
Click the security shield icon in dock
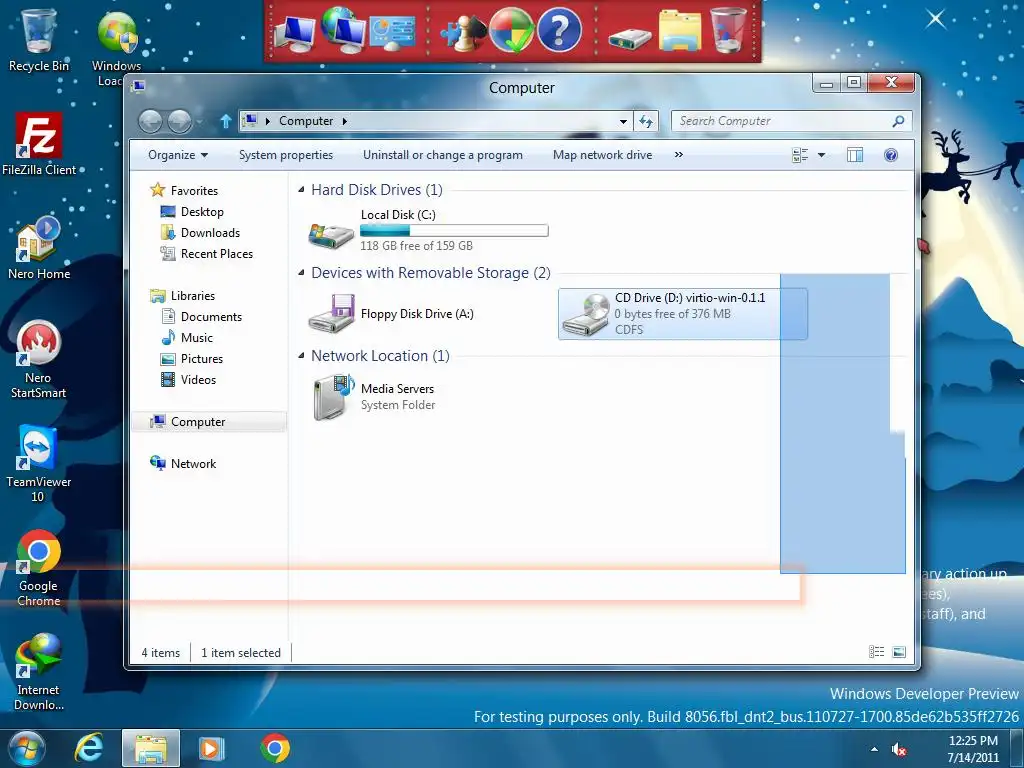512,30
